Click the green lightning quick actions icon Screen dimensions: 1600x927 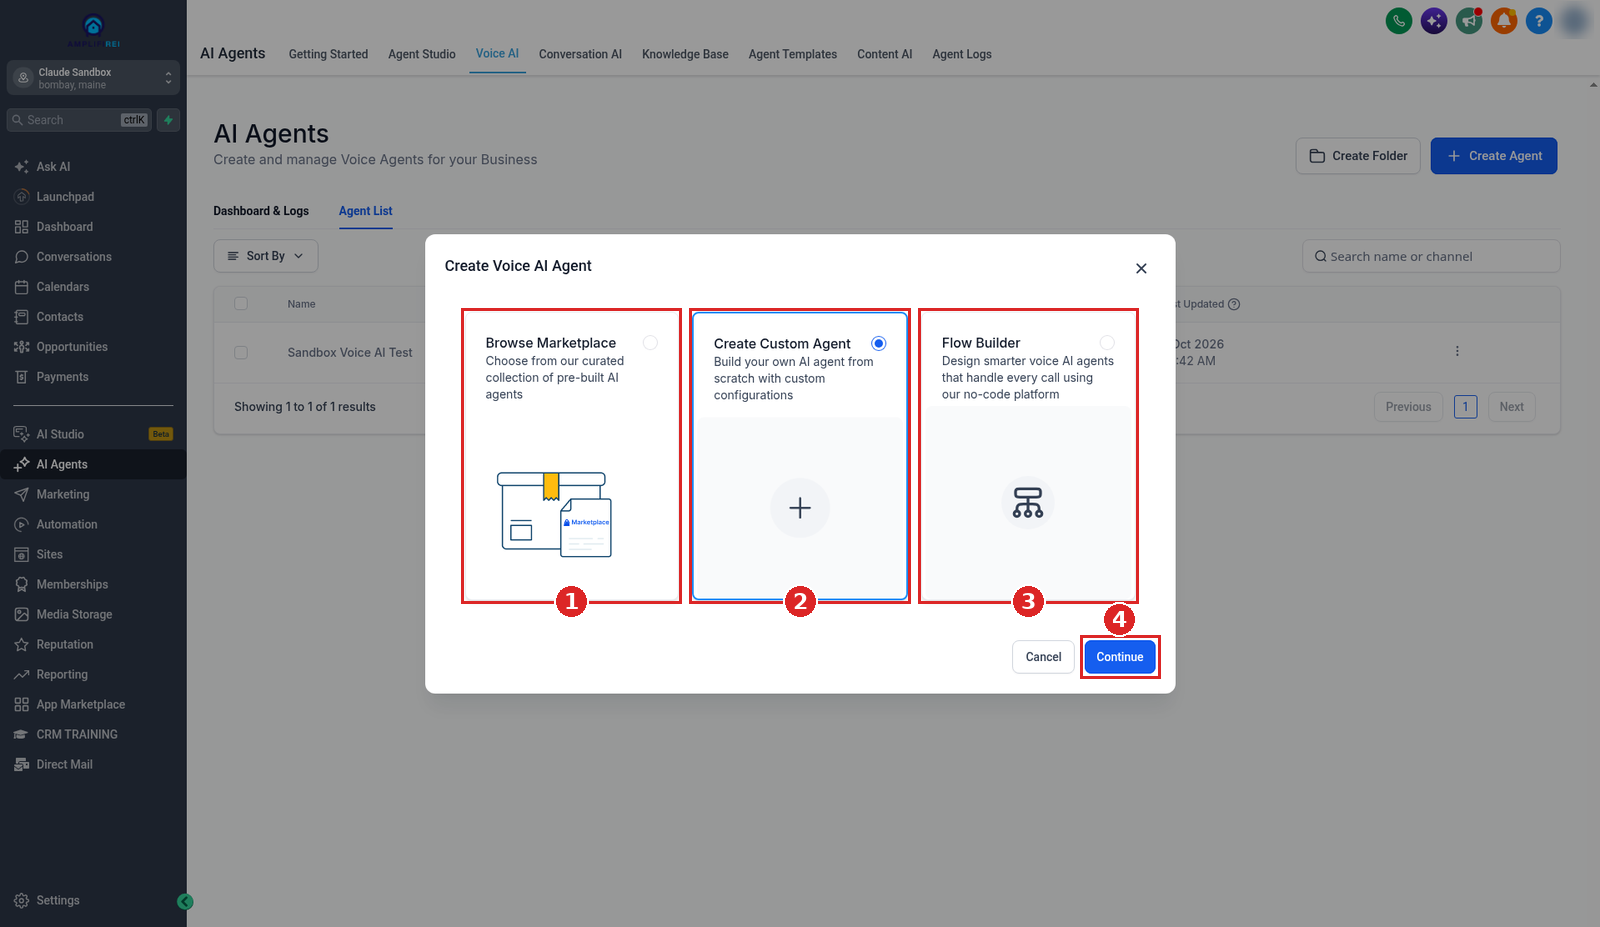168,120
